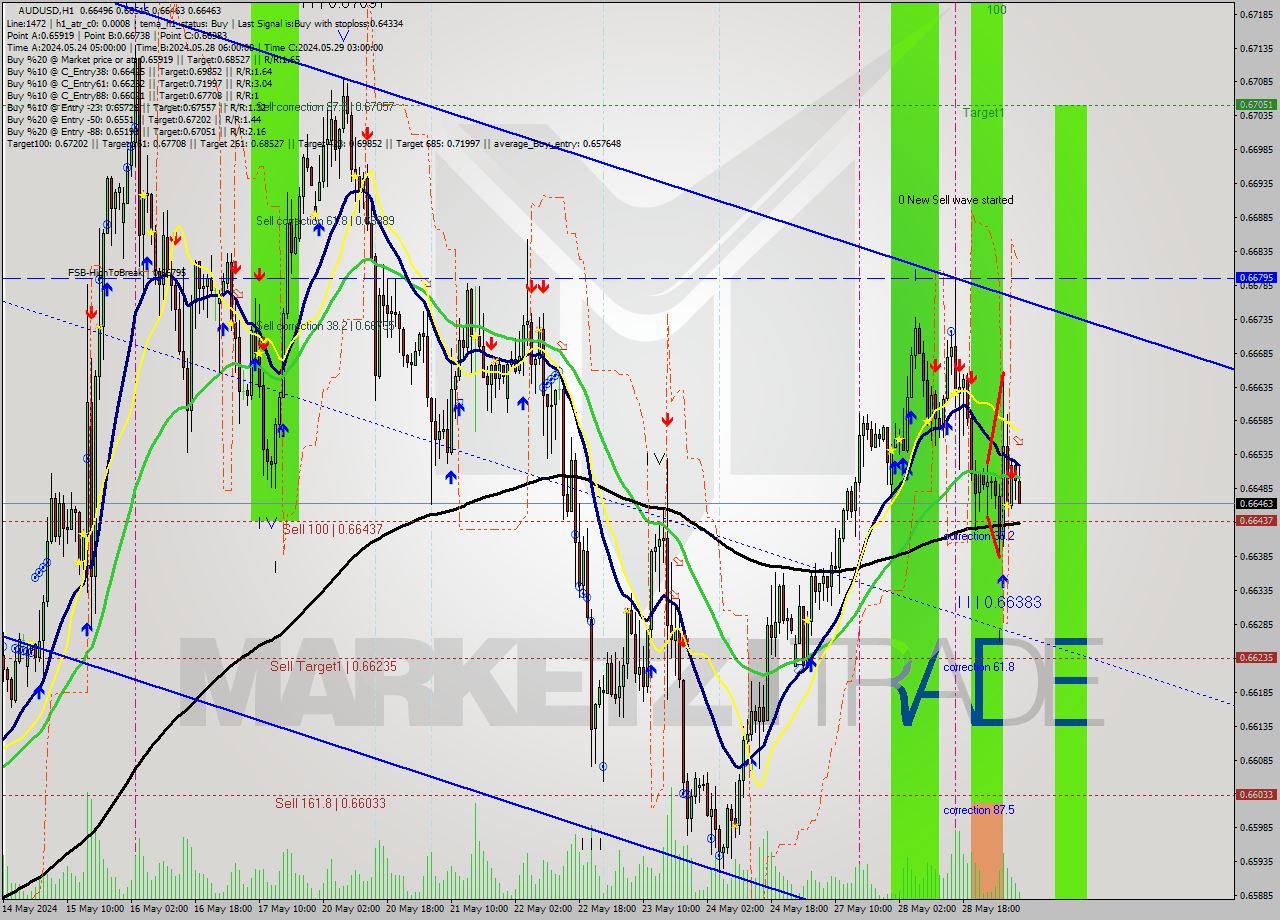Click the '27 May 10:00' time label
This screenshot has height=920, width=1280.
click(x=862, y=909)
